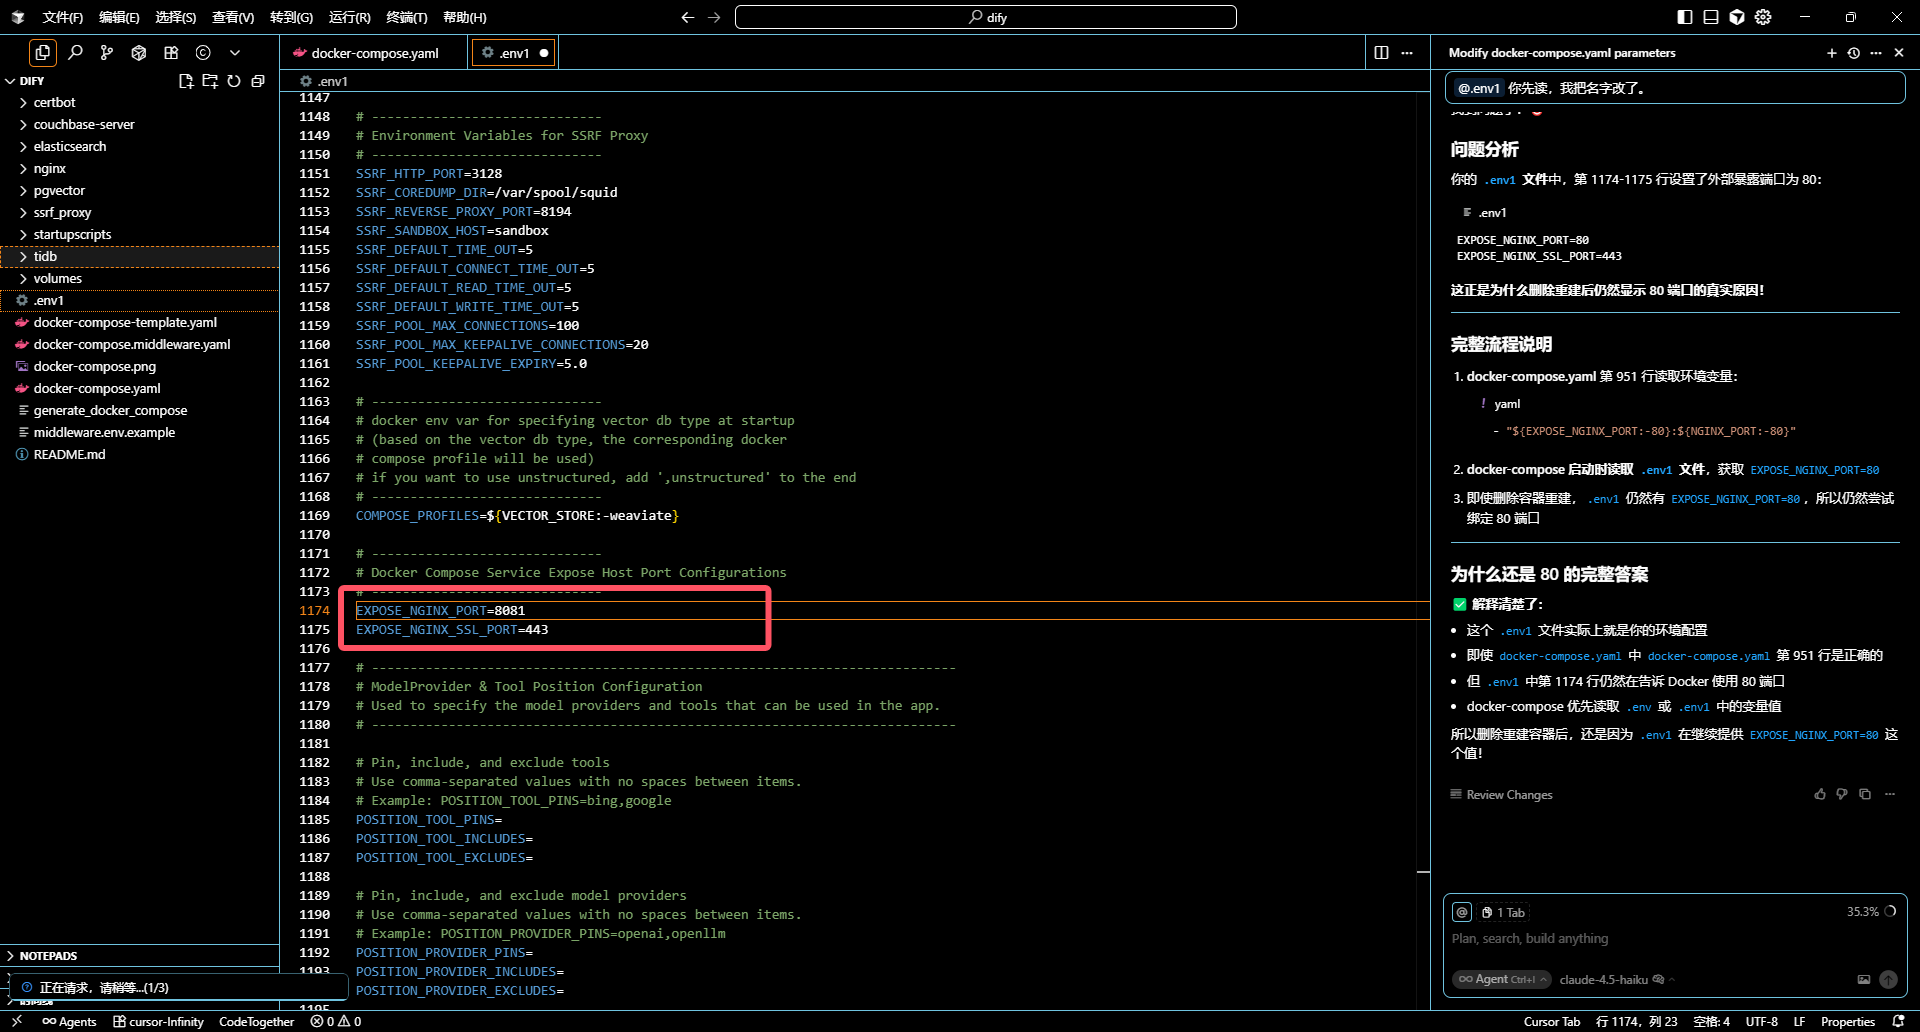Show chat history in AI panel

click(x=1853, y=53)
